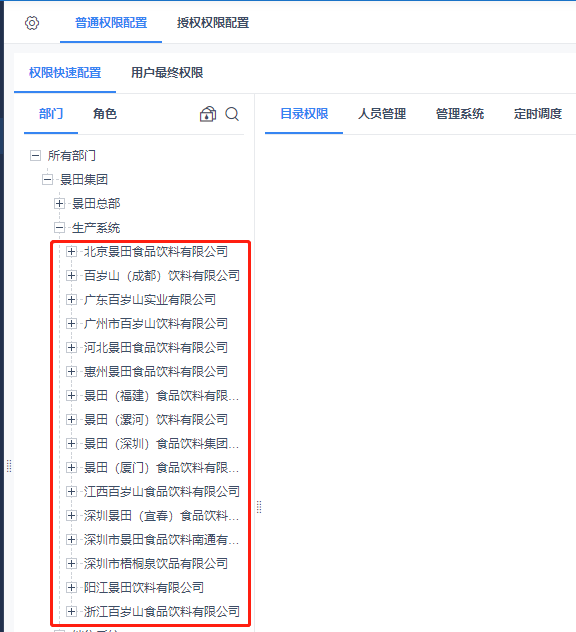The height and width of the screenshot is (632, 576).
Task: Open the 用户最终权限 tab
Action: pyautogui.click(x=167, y=73)
